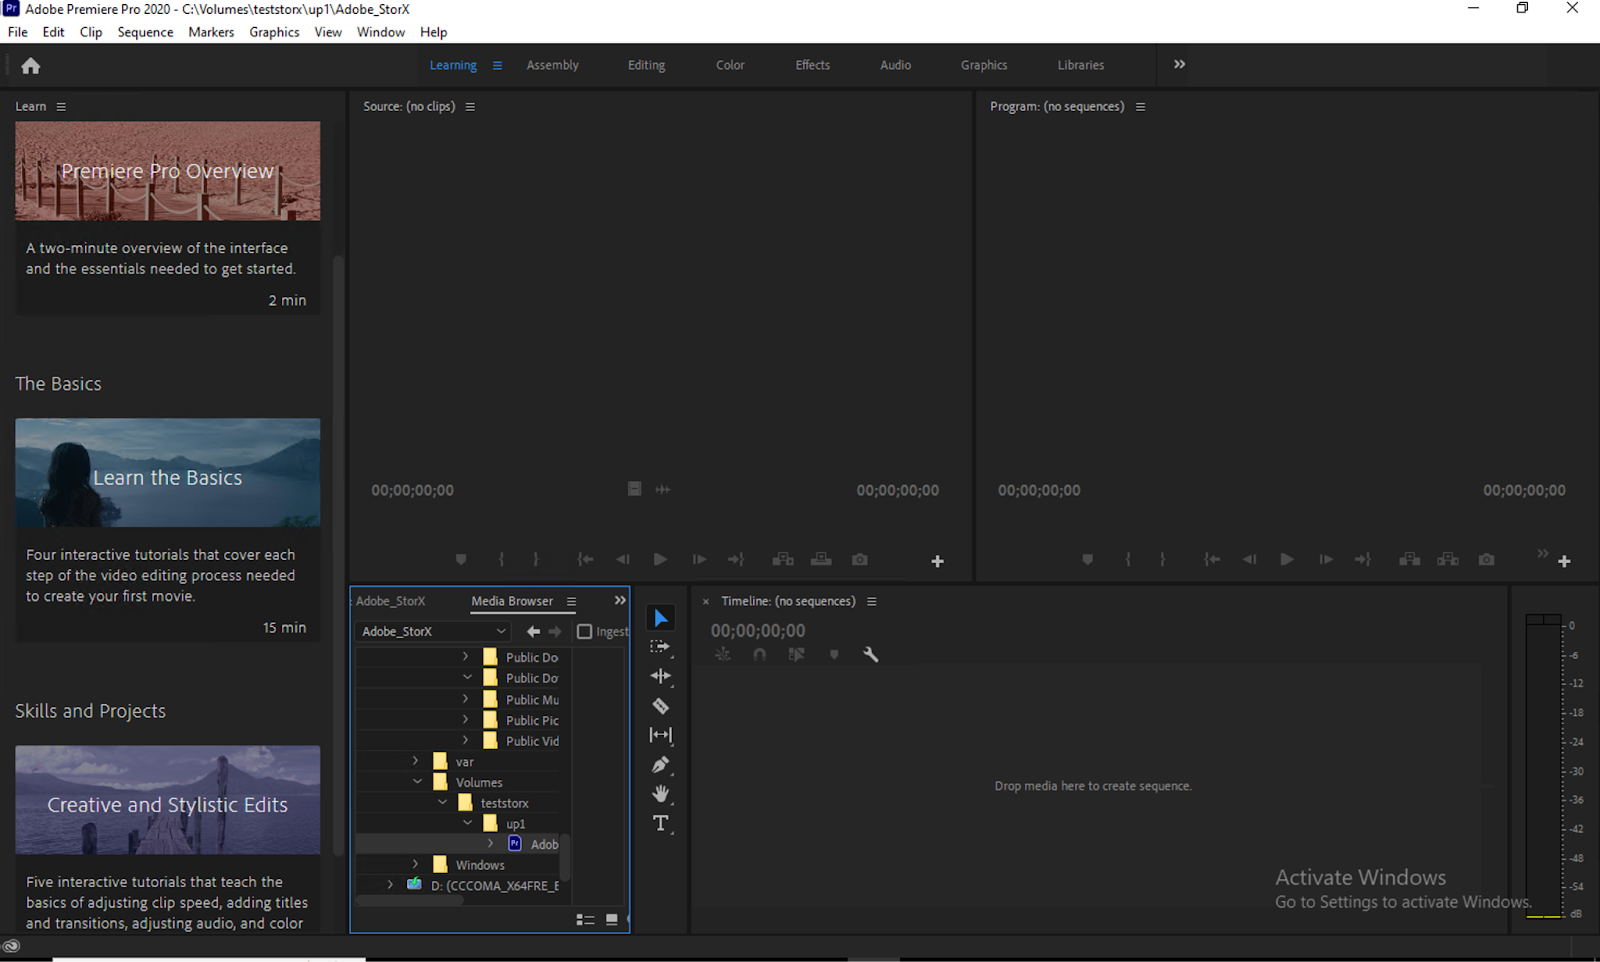This screenshot has height=962, width=1600.
Task: Collapse the up1 folder
Action: (467, 823)
